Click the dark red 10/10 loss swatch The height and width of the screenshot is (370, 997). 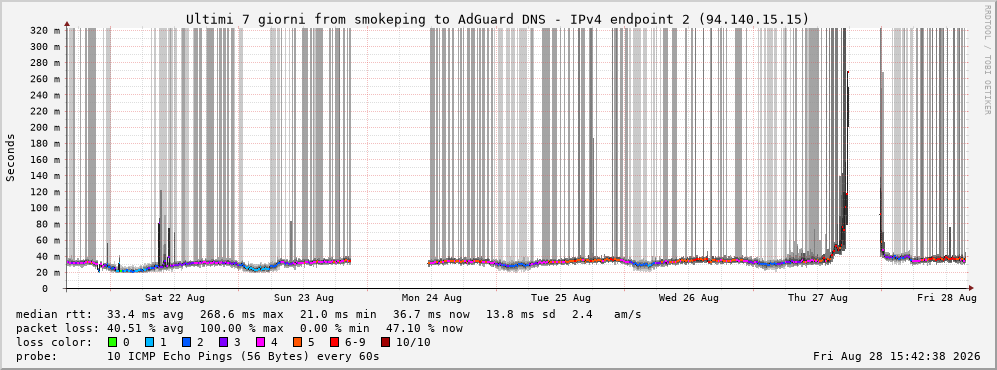[x=386, y=343]
